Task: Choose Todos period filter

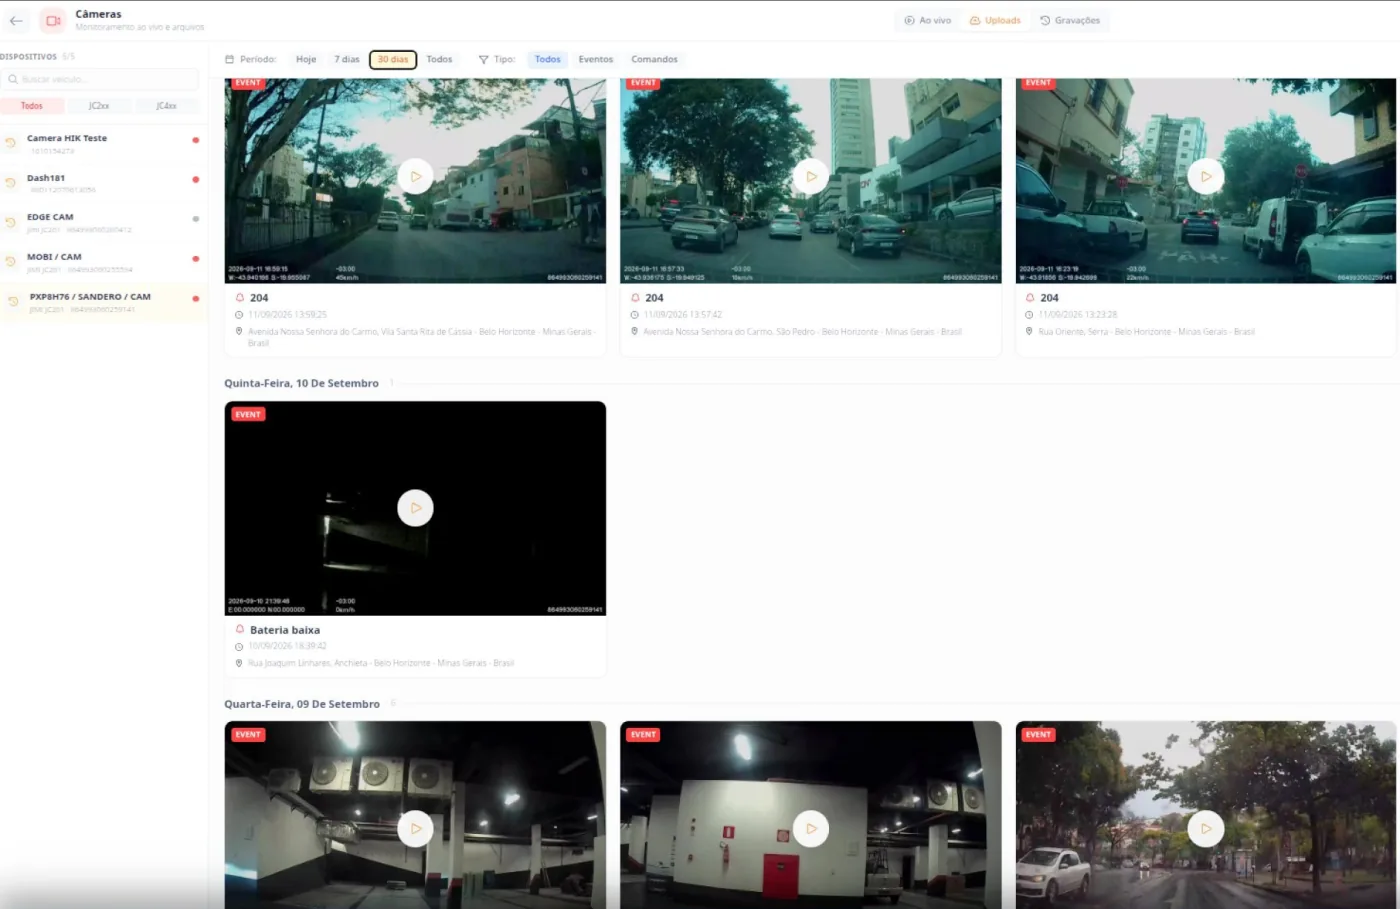Action: click(439, 59)
